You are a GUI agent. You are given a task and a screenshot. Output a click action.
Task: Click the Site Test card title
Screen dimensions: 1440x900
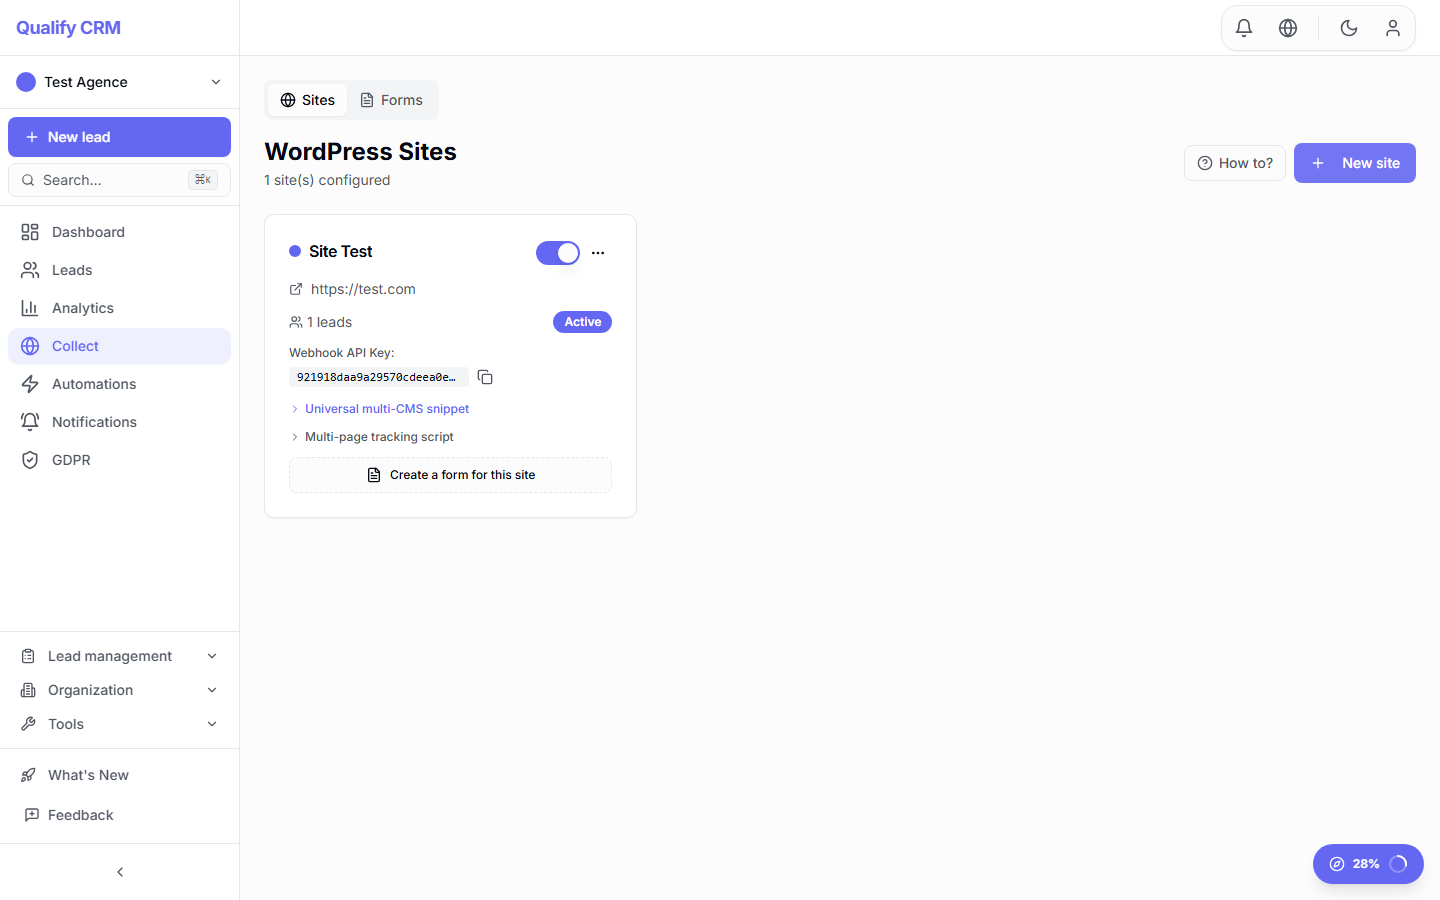click(x=340, y=251)
